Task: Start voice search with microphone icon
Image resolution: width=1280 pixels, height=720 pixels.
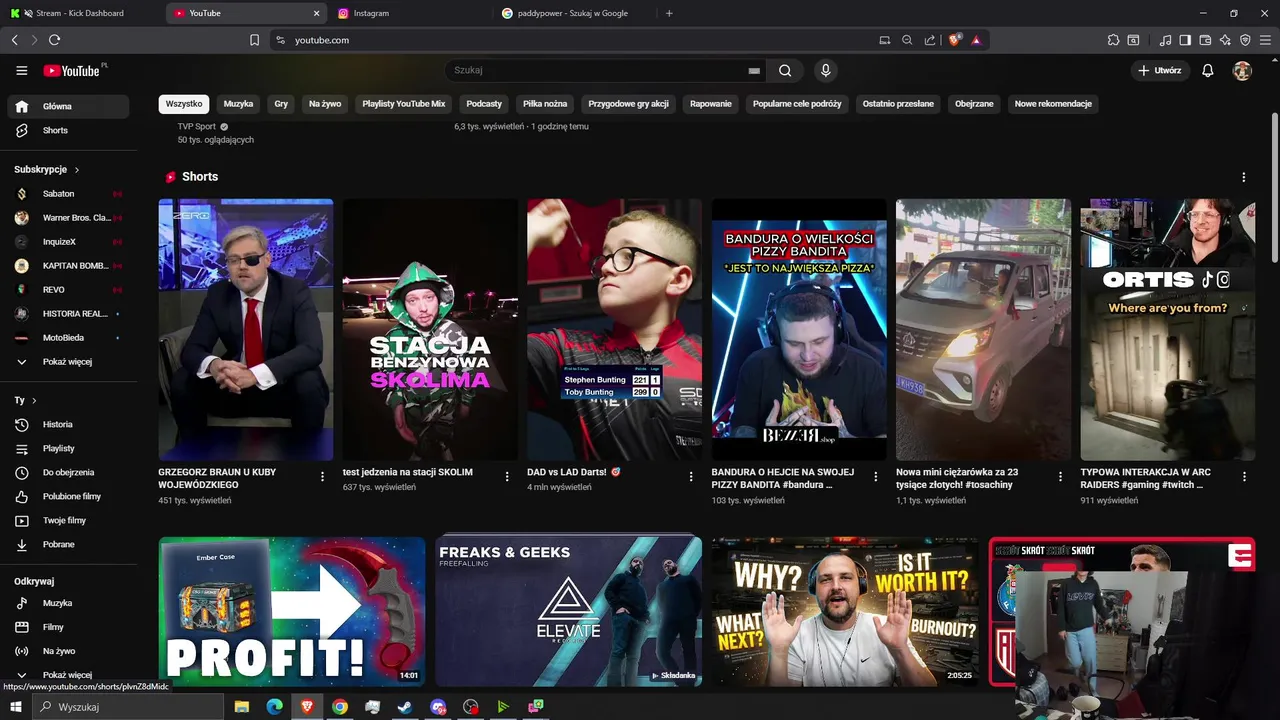Action: click(x=825, y=71)
